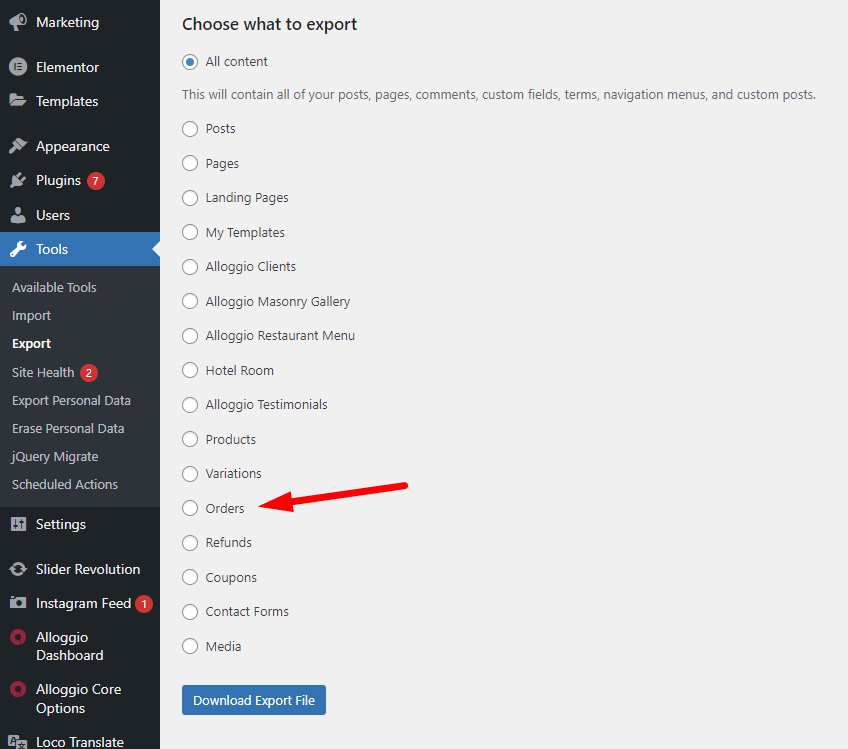Select the Hotel Room radio button
Screen dimensions: 848x749
coord(190,370)
